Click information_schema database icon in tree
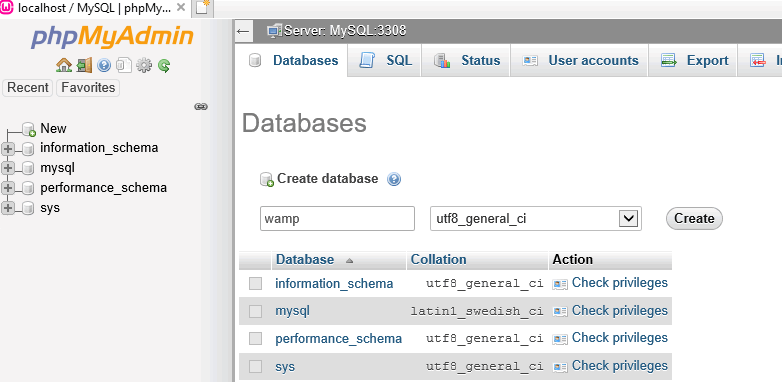The width and height of the screenshot is (782, 382). click(x=28, y=149)
